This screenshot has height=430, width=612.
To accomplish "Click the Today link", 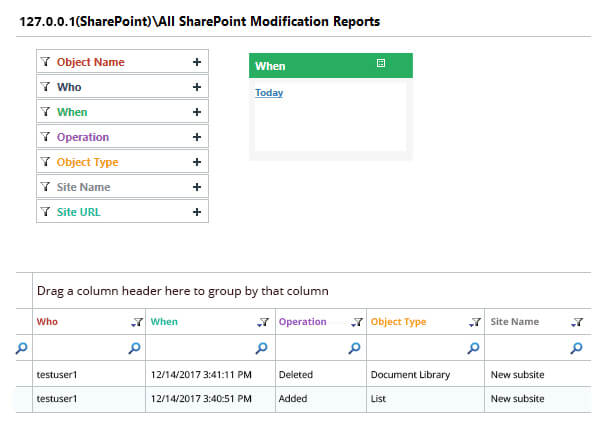I will (x=269, y=93).
